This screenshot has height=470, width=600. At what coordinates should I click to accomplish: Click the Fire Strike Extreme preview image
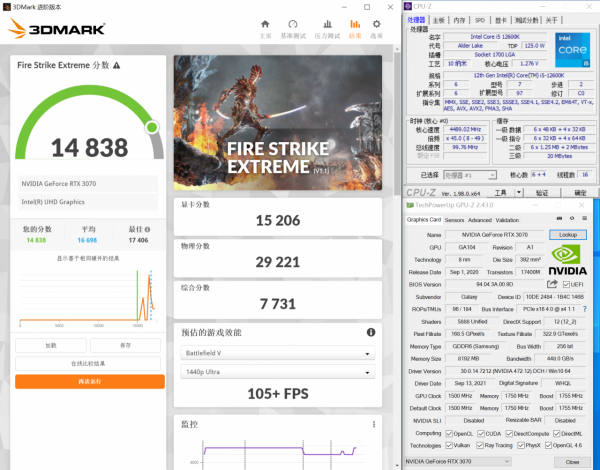278,122
